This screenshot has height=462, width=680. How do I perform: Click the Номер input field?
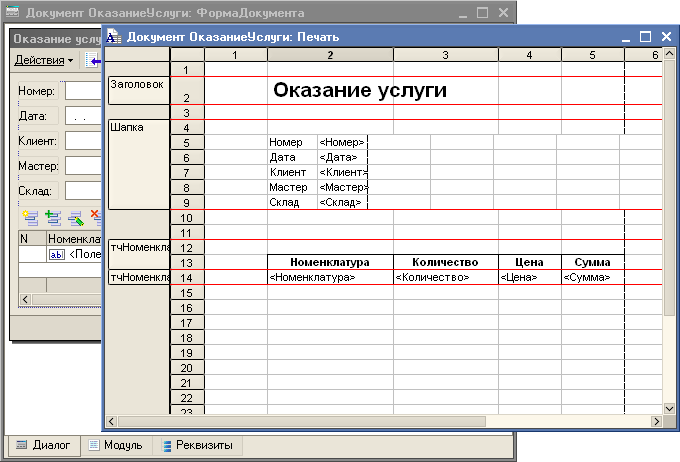click(x=83, y=92)
